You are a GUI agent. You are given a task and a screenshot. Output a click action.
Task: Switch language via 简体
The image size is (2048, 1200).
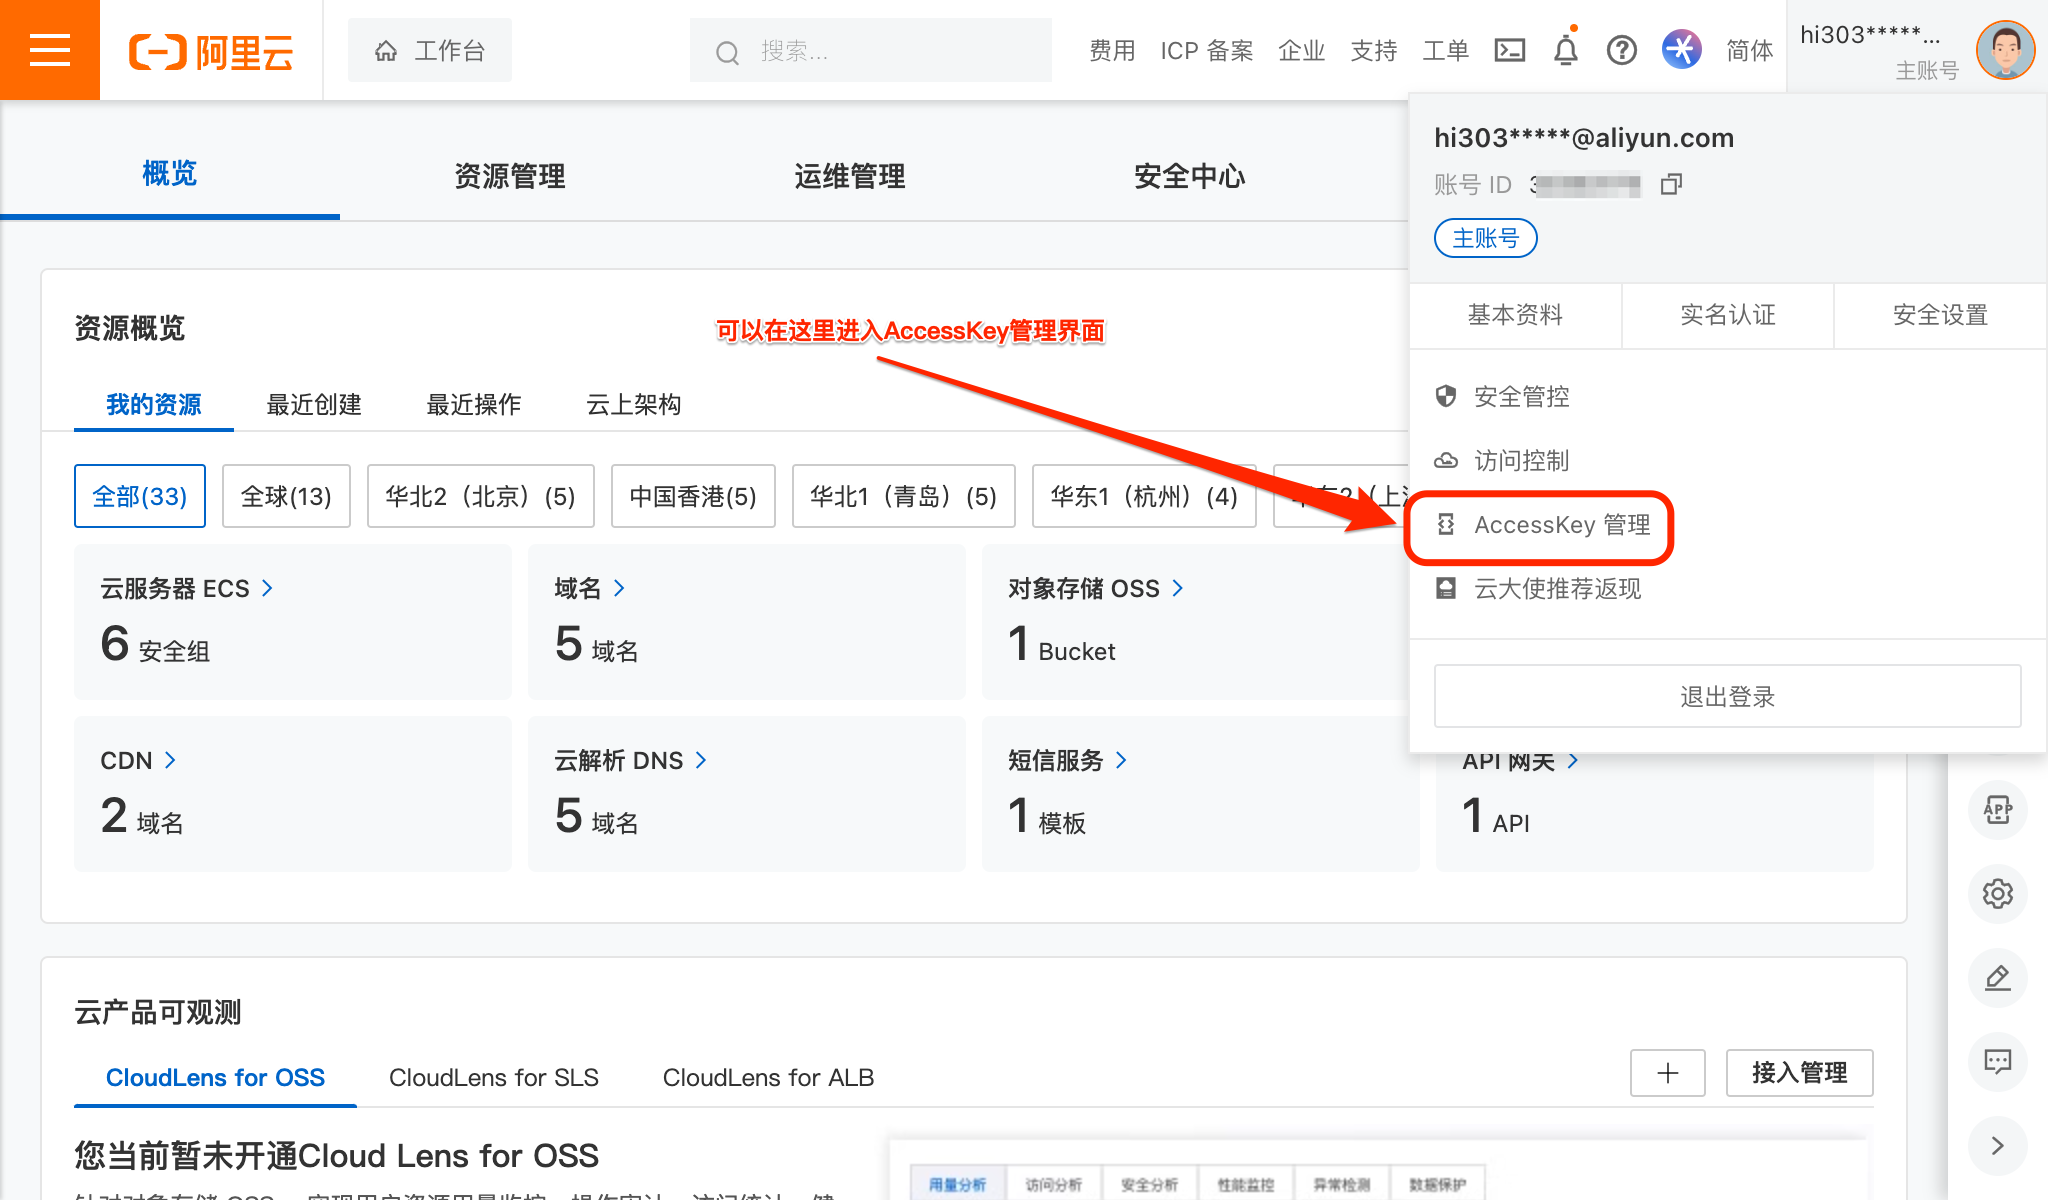coord(1749,50)
